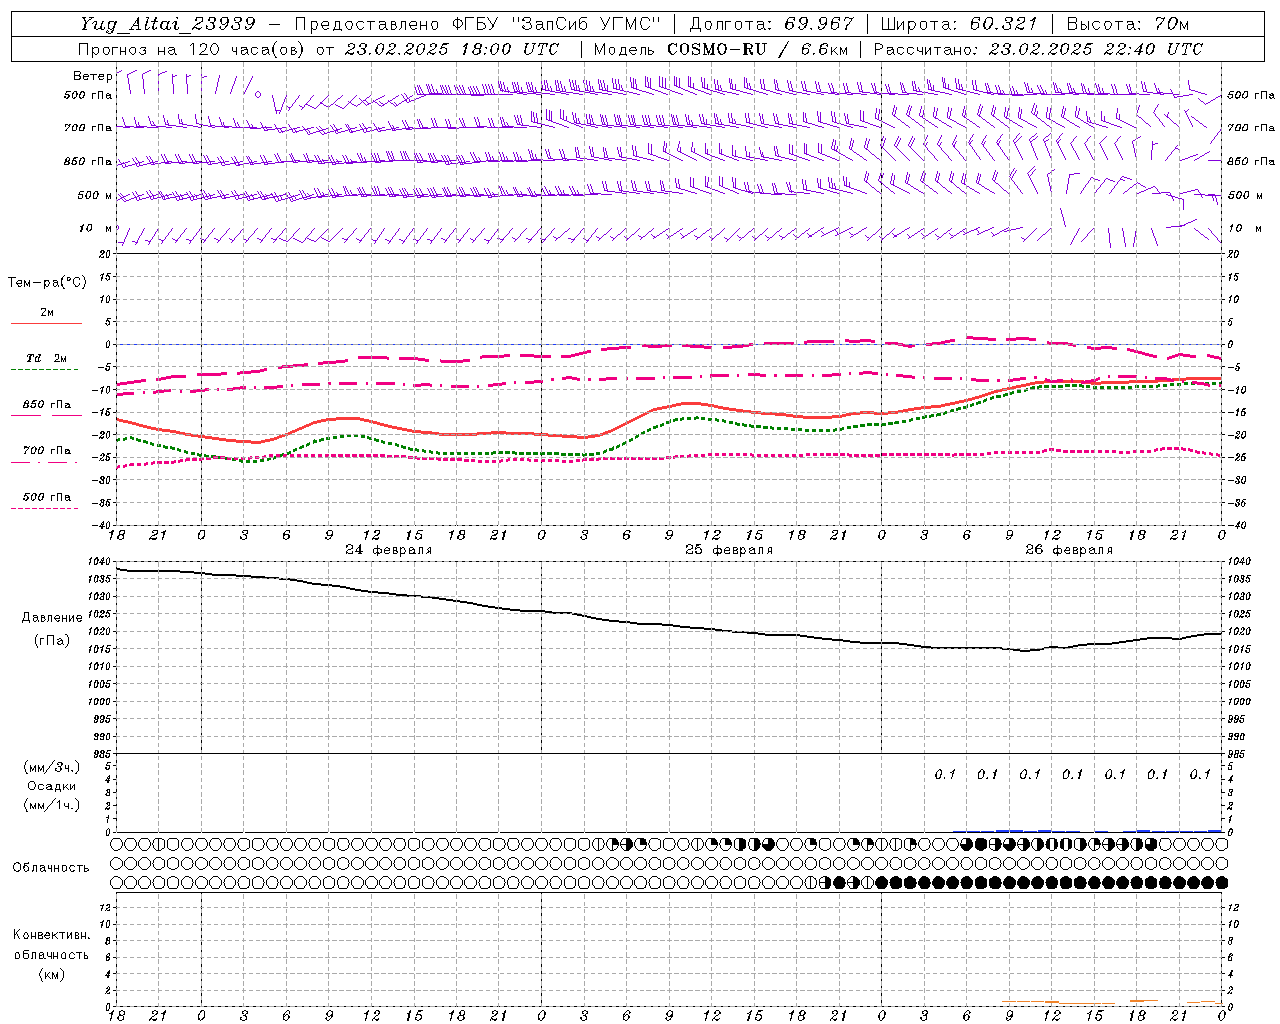Screen dimensions: 1280x1024
Task: Click the Тем-ра(°C) legend title
Action: point(47,283)
